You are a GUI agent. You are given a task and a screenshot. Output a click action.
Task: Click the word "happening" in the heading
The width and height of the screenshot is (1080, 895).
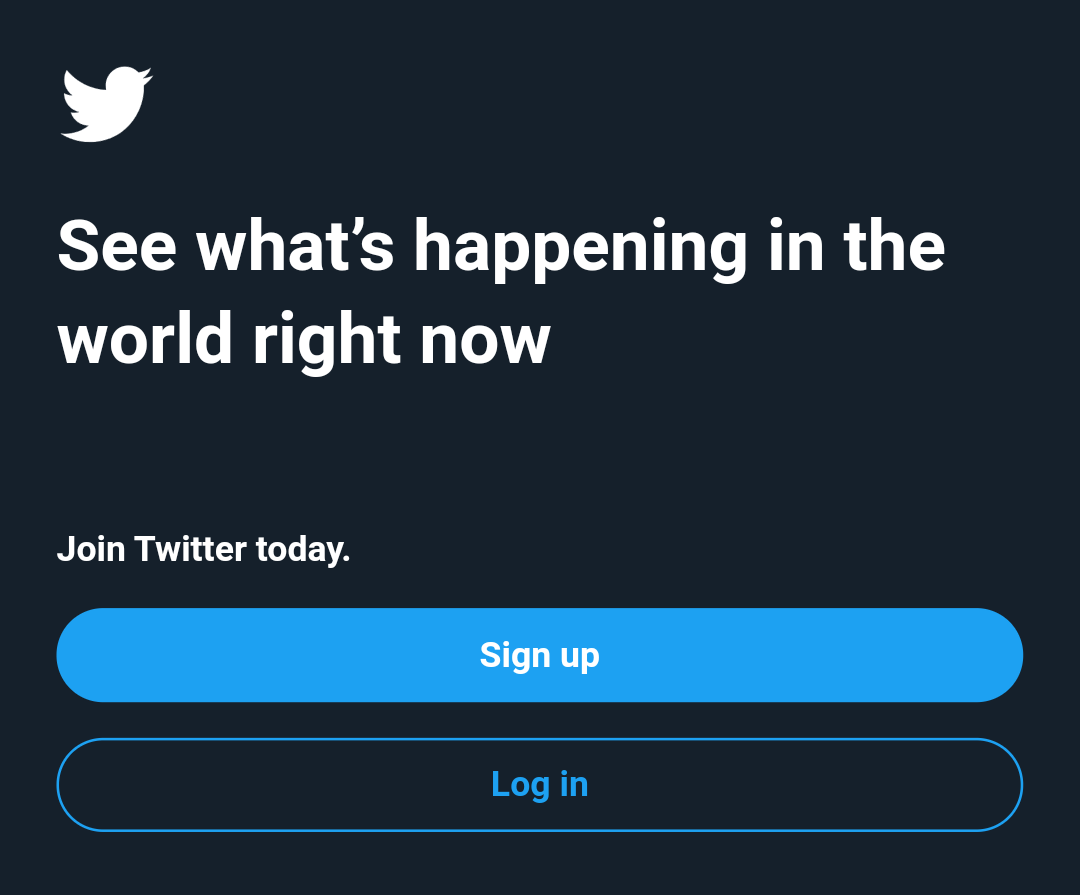pyautogui.click(x=580, y=248)
